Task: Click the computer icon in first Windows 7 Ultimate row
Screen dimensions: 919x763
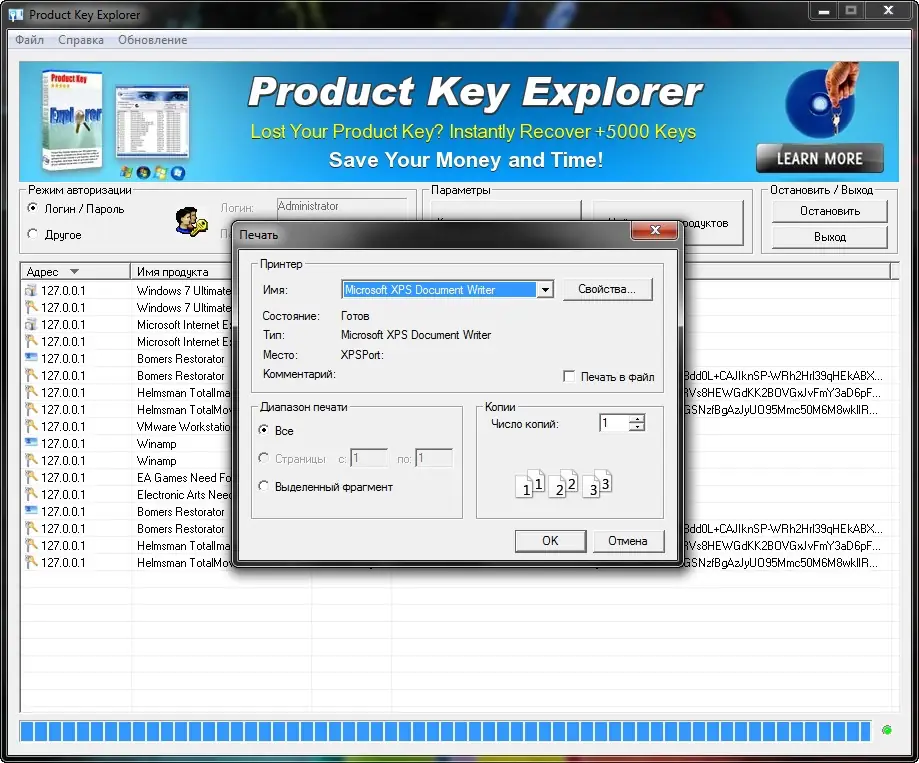Action: (x=30, y=290)
